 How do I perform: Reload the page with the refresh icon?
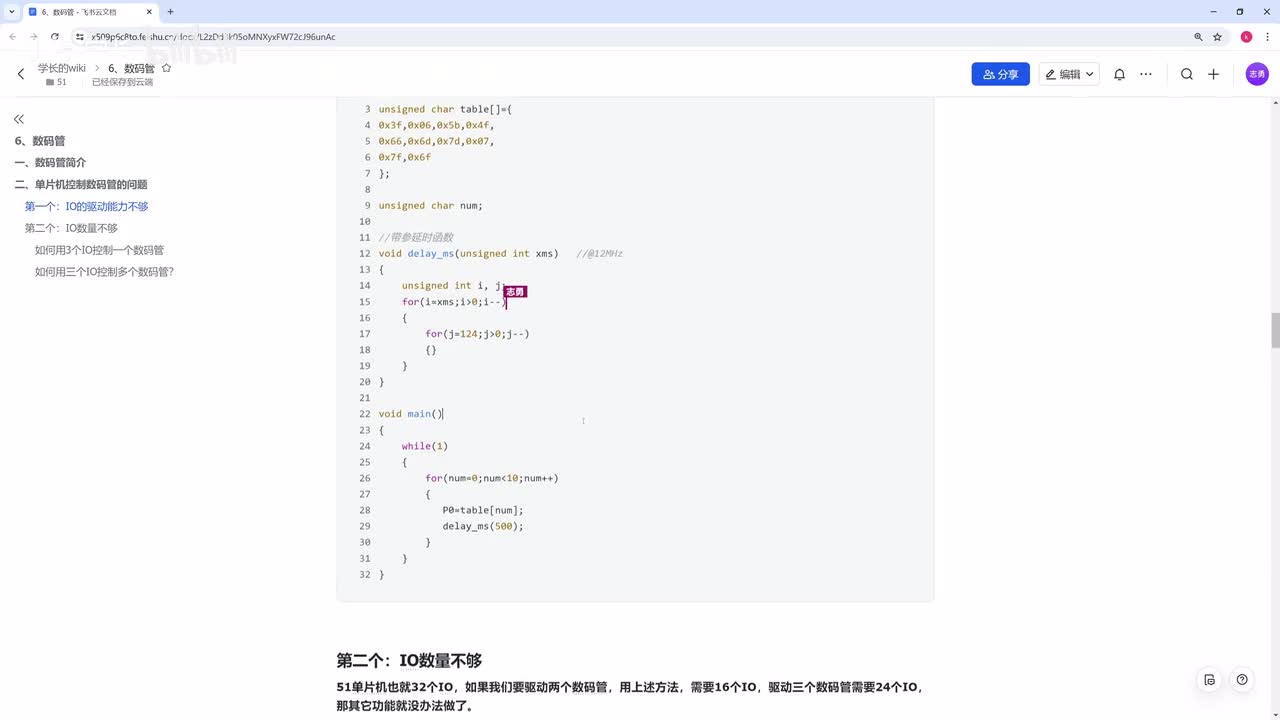54,37
